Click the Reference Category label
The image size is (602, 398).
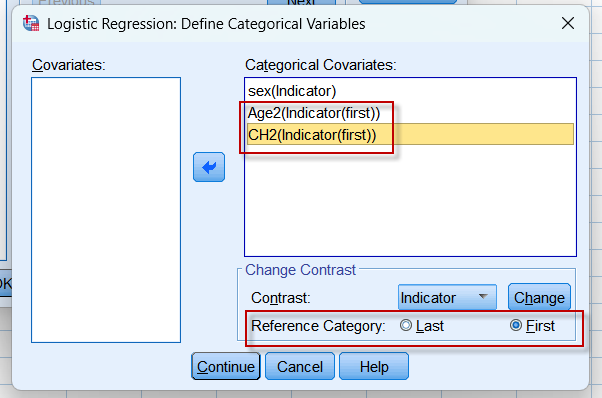(318, 326)
